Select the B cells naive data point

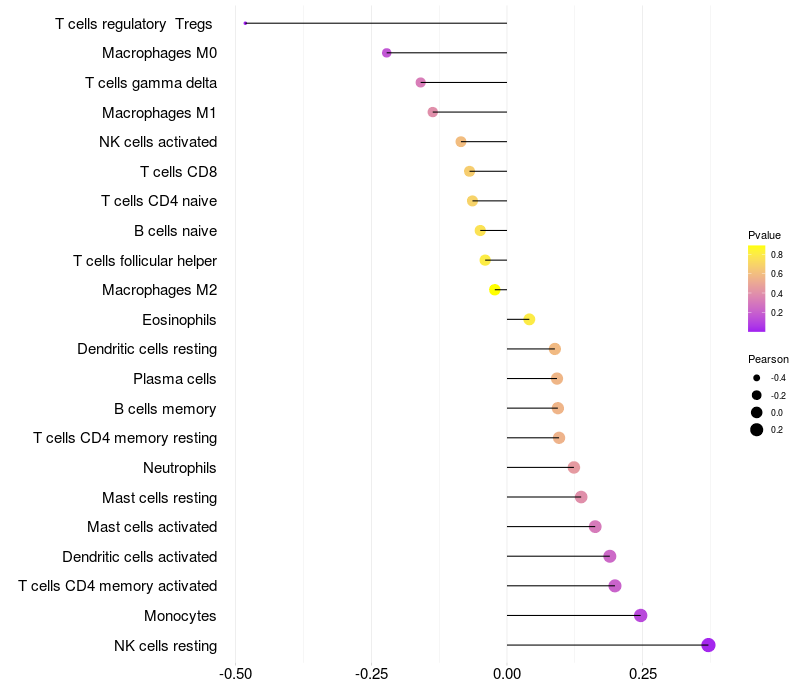coord(480,231)
